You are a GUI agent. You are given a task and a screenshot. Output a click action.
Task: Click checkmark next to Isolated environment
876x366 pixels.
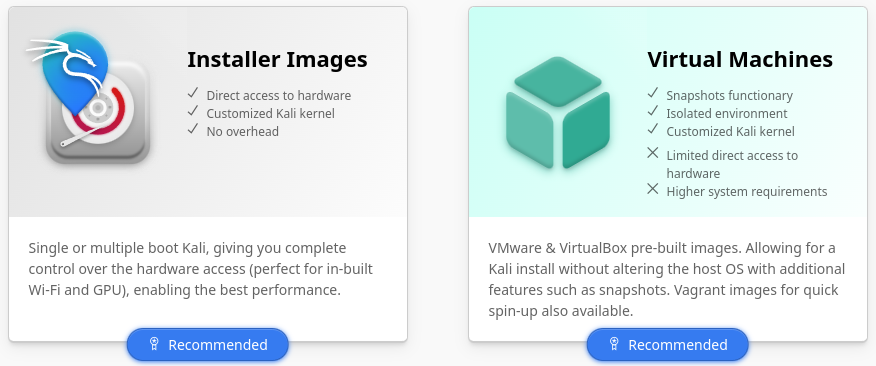click(653, 111)
